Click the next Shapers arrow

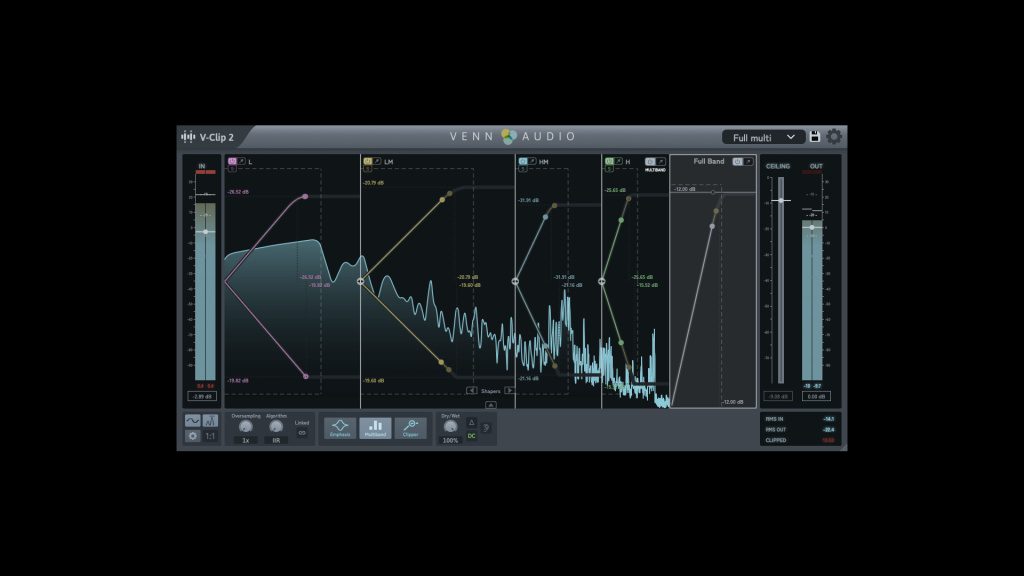coord(509,391)
